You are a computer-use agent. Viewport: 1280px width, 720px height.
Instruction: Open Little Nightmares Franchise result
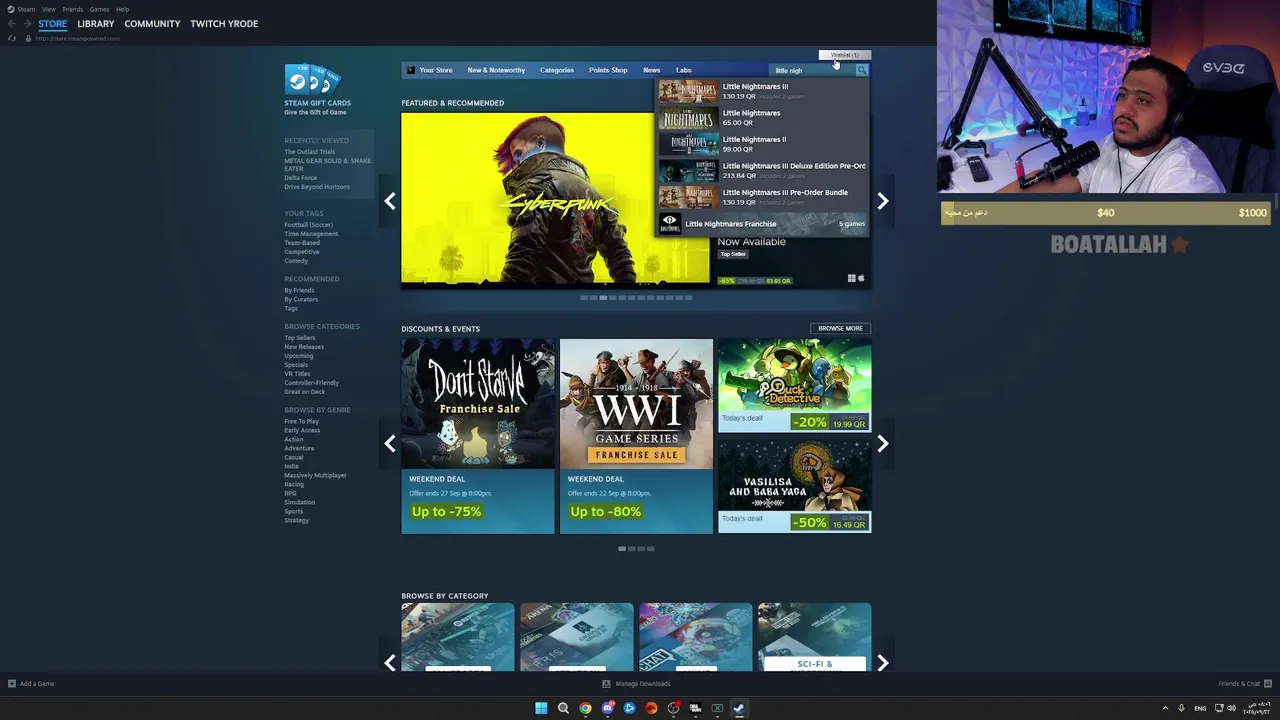click(x=763, y=224)
